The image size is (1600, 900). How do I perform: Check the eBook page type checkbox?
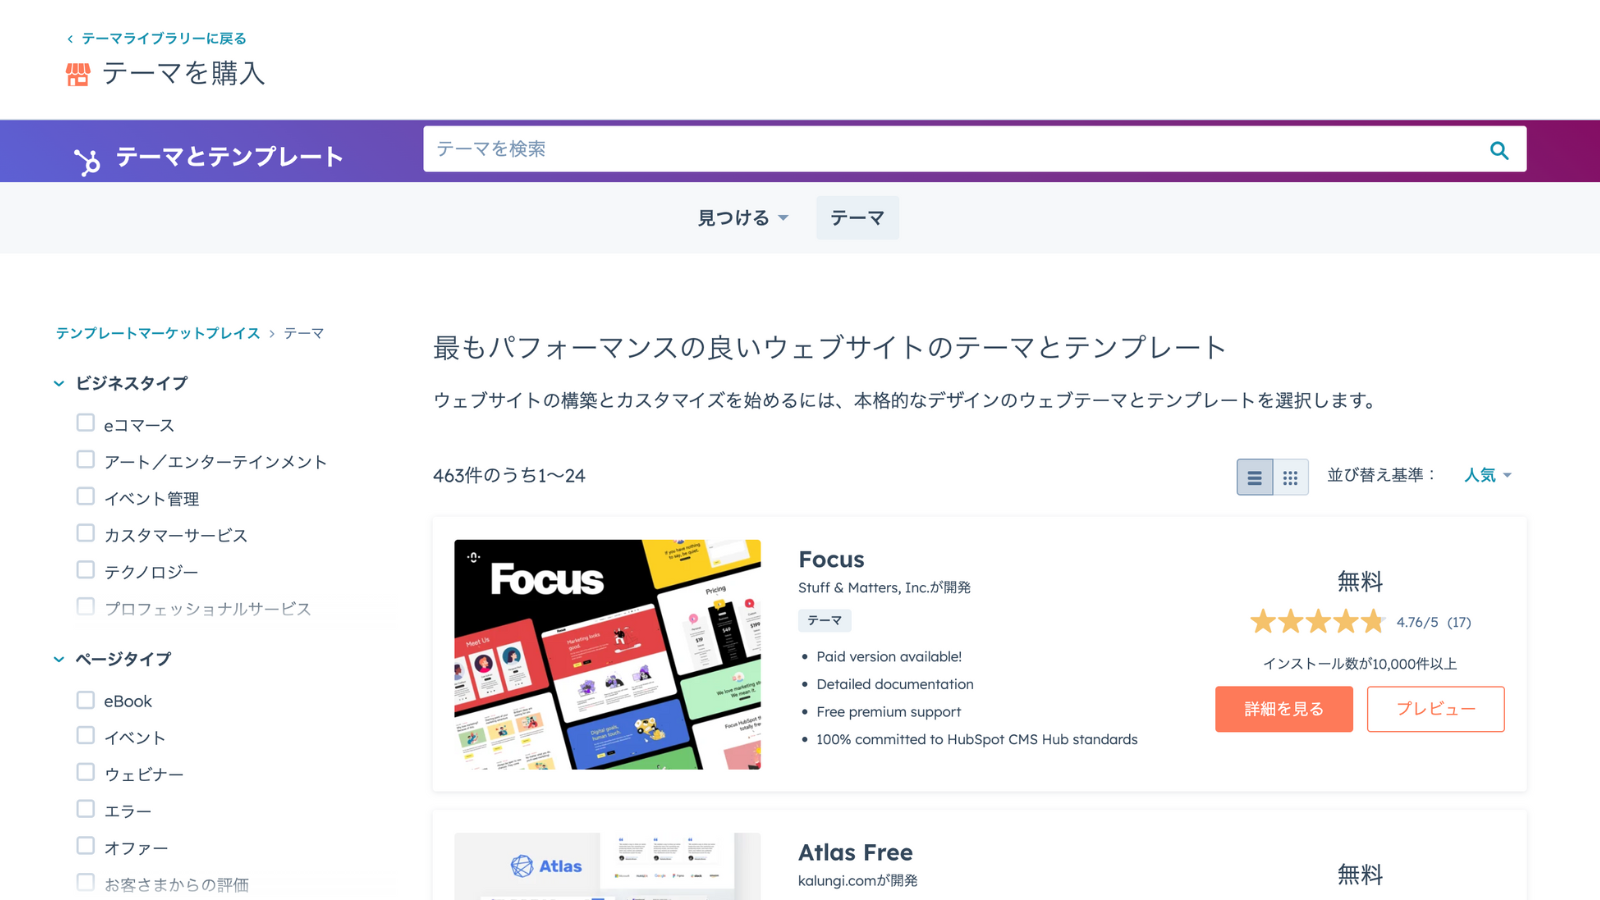click(86, 700)
